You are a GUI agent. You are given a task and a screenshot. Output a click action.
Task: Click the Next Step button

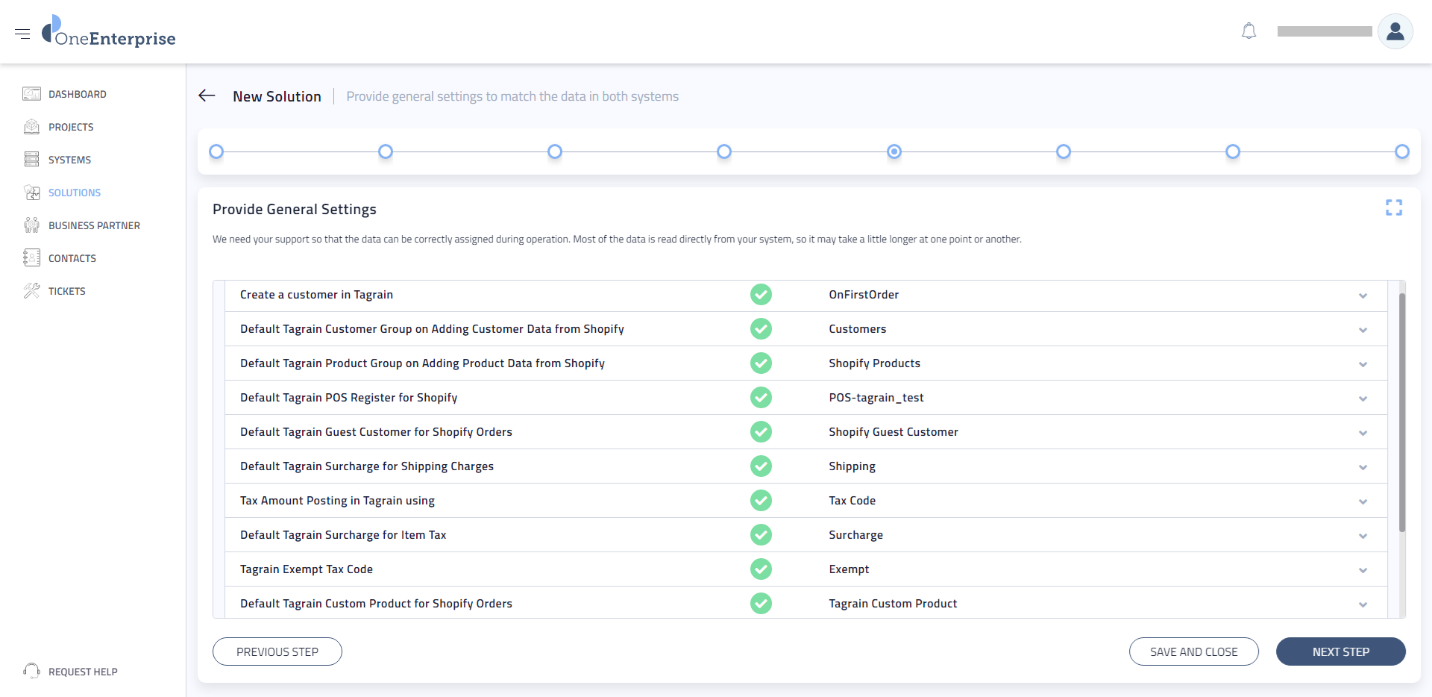pos(1340,651)
